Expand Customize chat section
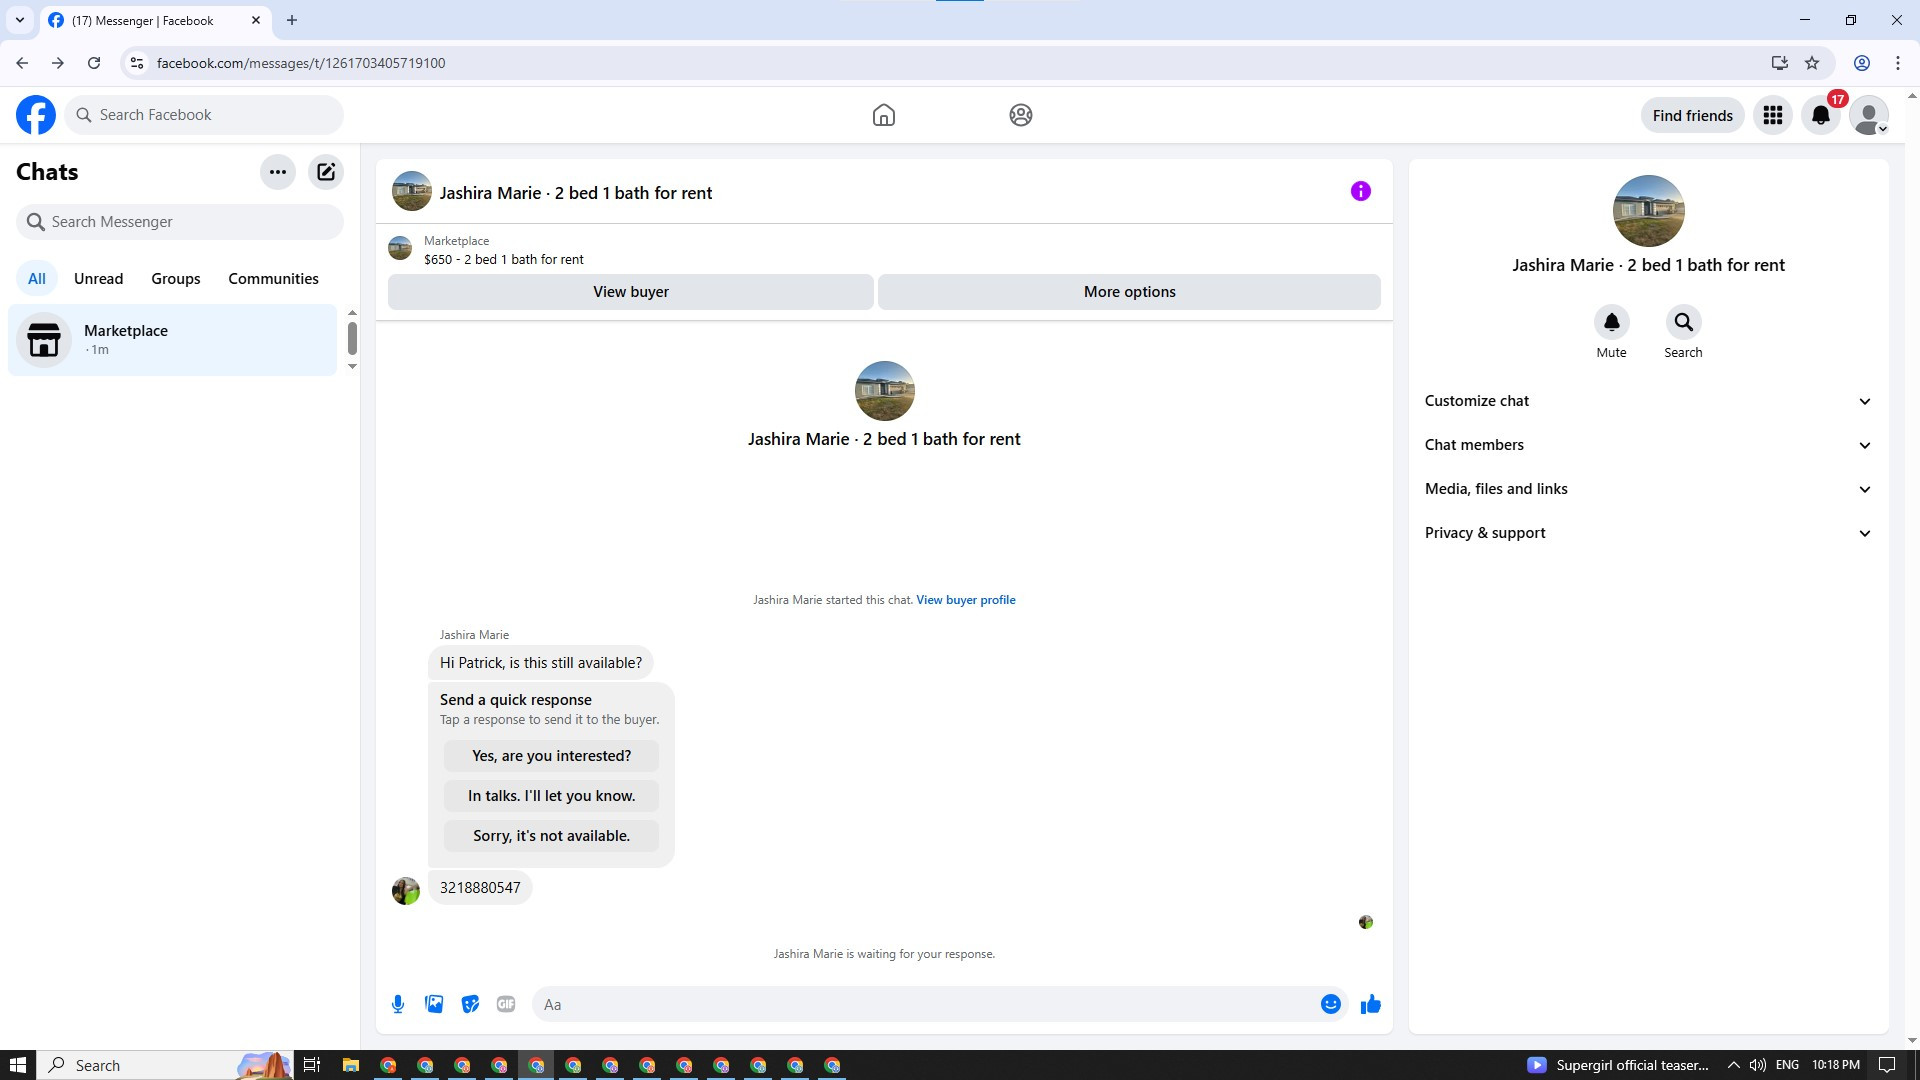 (1647, 401)
